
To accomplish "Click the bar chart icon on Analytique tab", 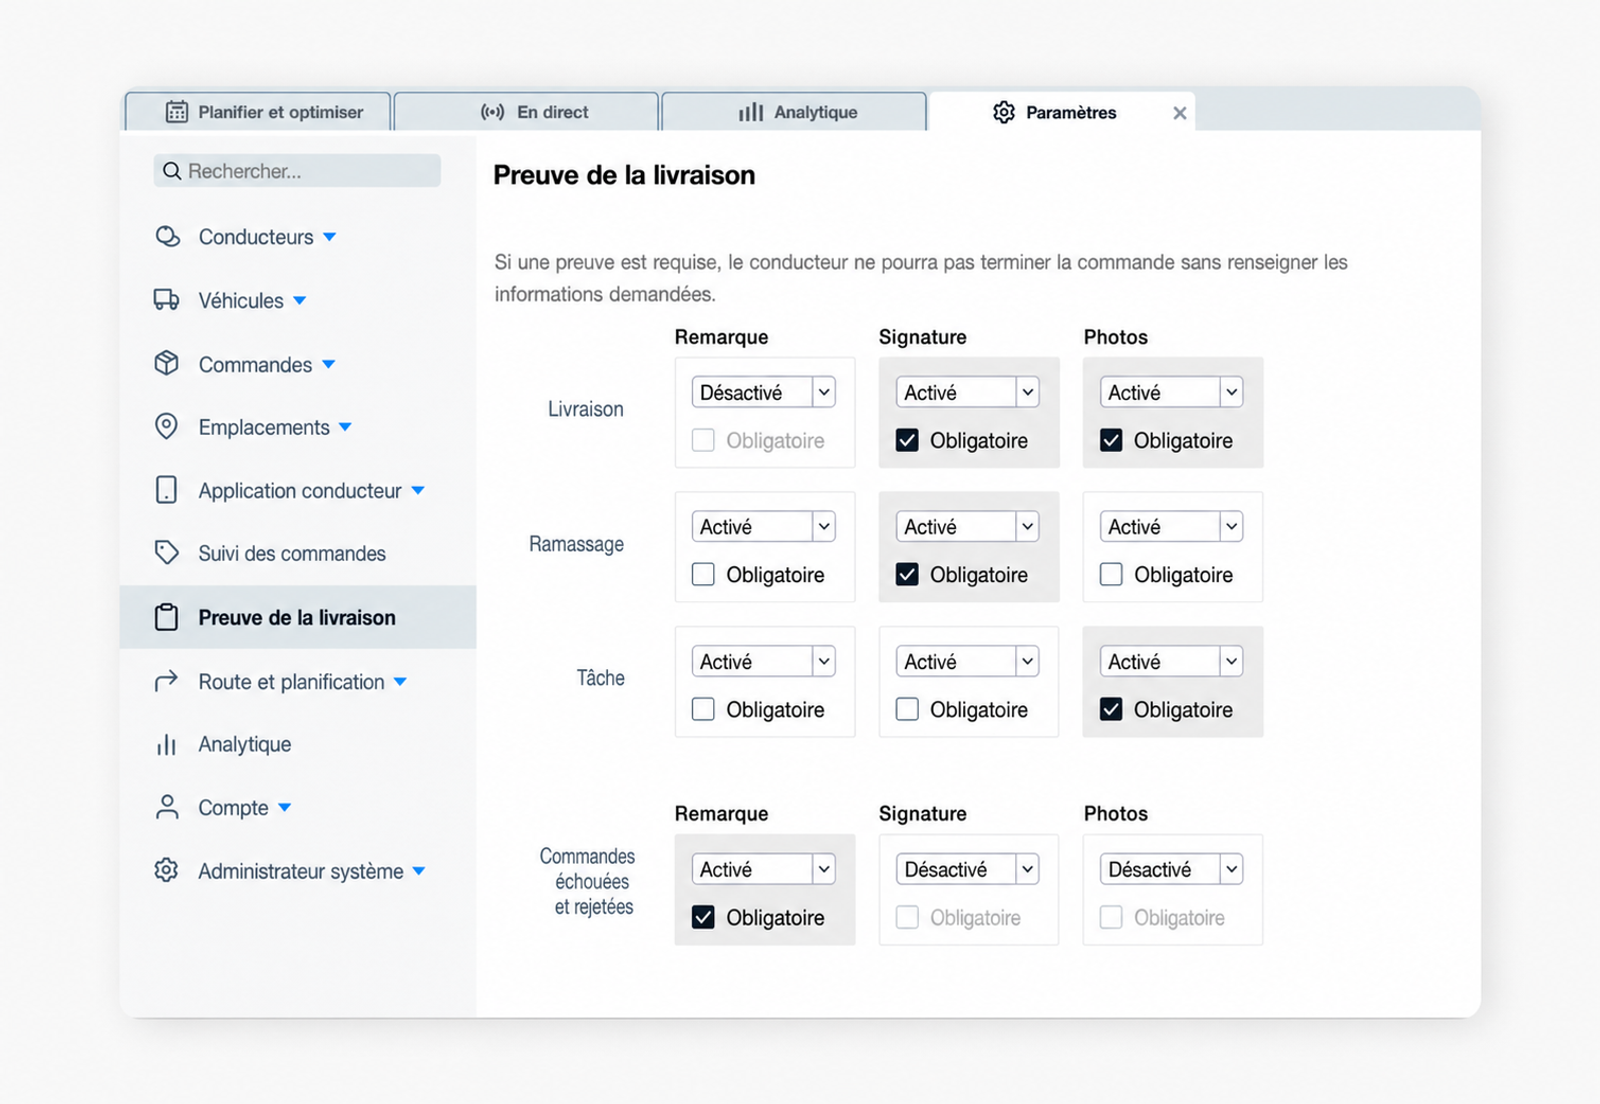I will tap(751, 112).
